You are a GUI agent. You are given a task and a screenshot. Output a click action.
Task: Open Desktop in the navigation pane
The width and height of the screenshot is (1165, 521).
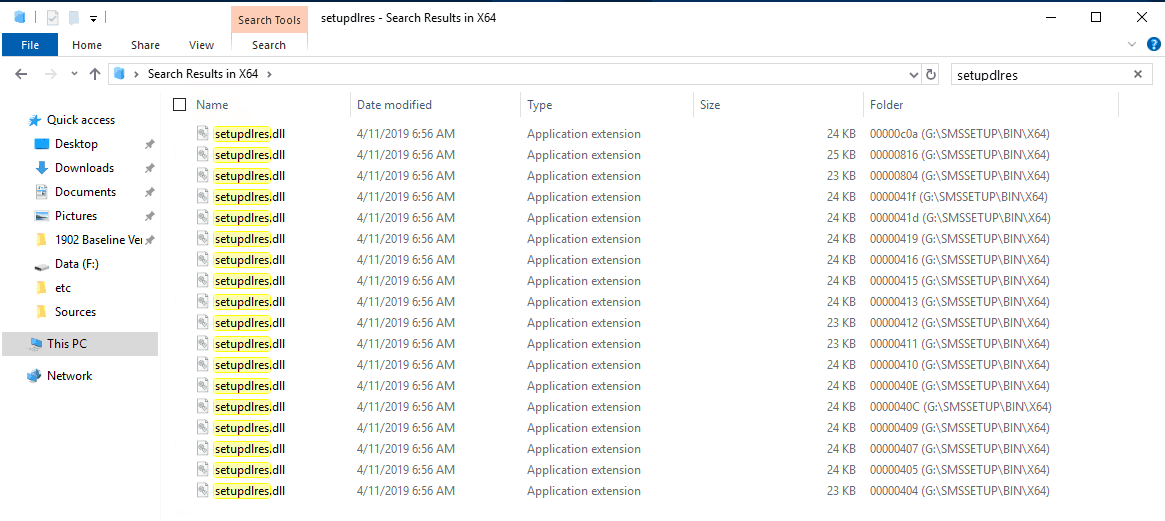[76, 143]
